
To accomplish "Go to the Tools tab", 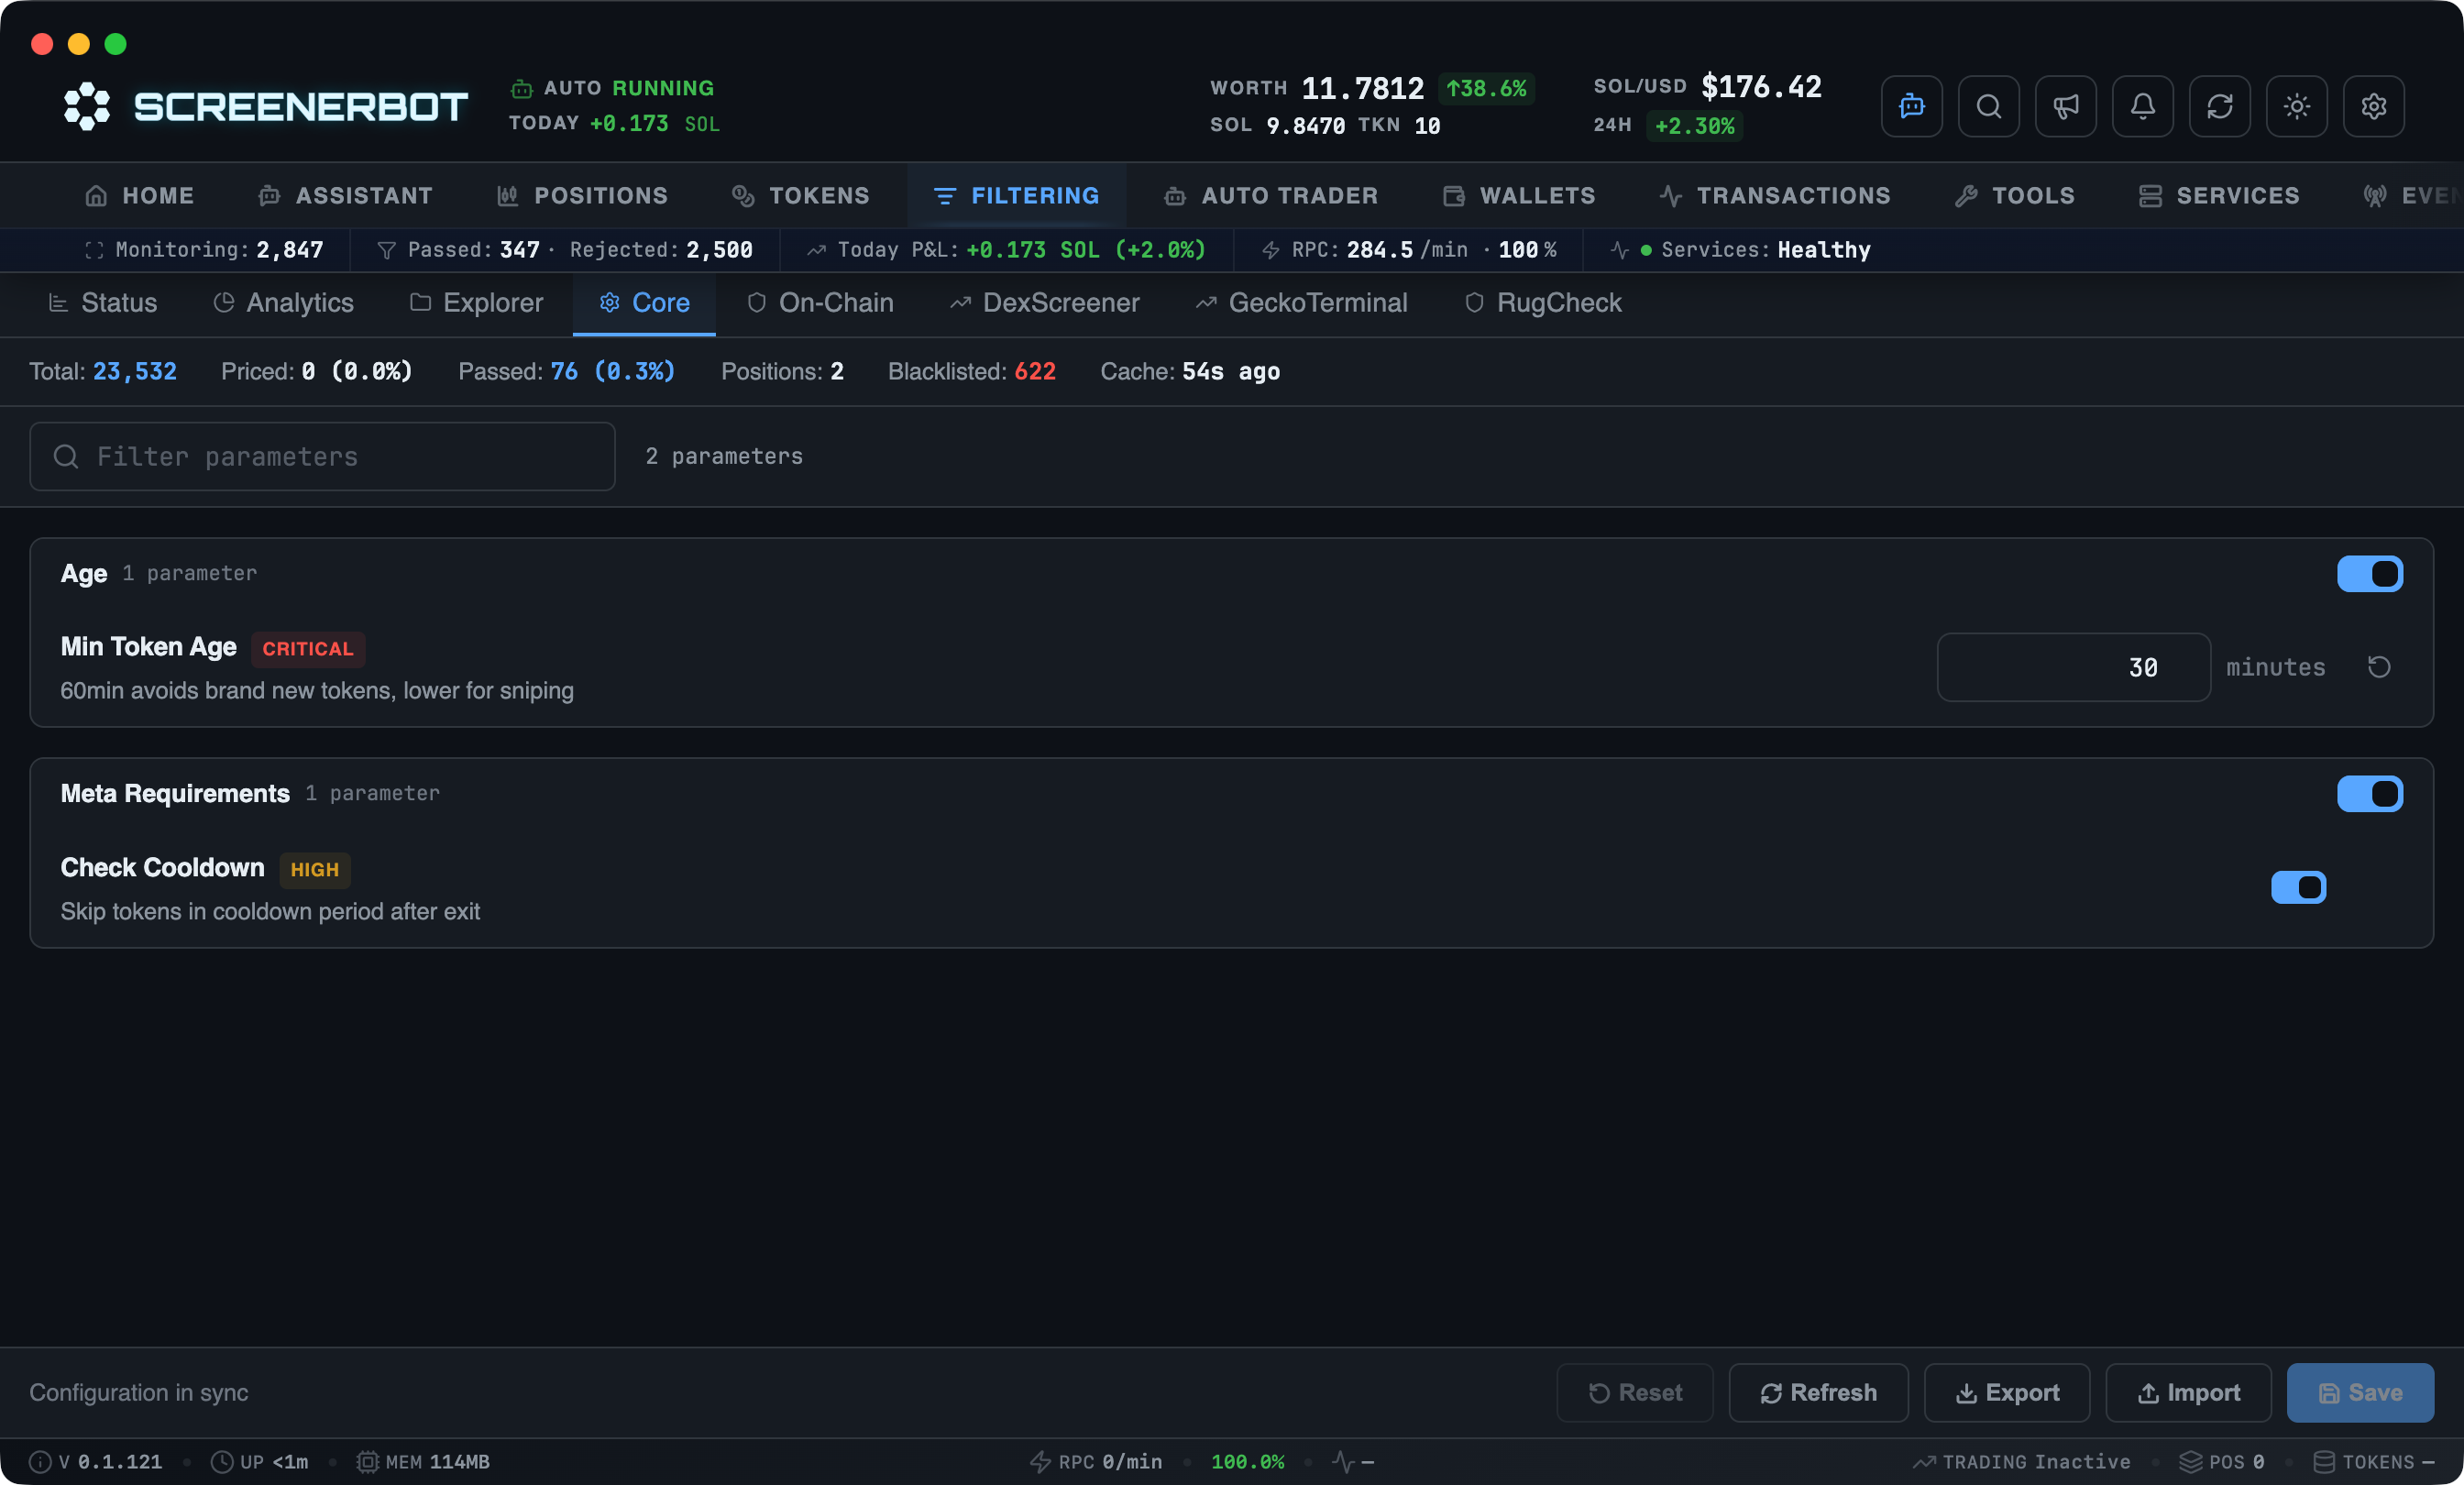I will [x=2015, y=196].
